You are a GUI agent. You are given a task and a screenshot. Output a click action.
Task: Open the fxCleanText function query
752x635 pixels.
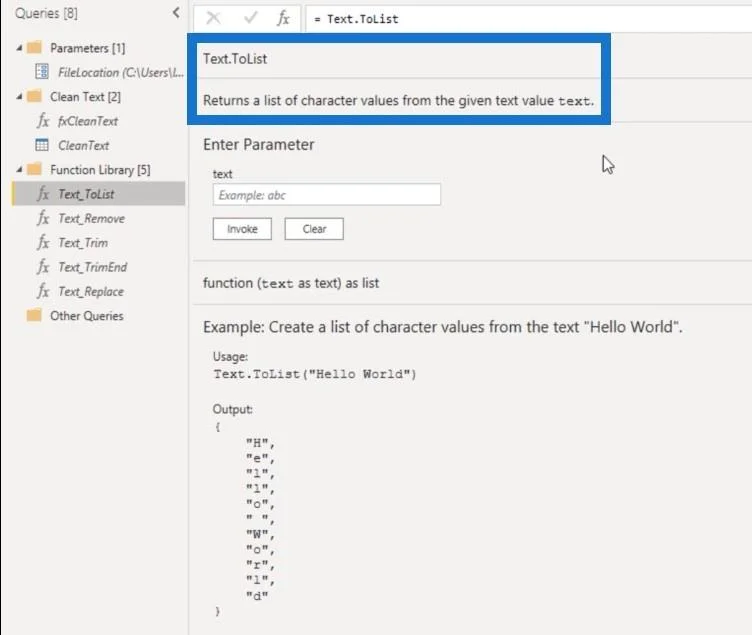click(88, 121)
